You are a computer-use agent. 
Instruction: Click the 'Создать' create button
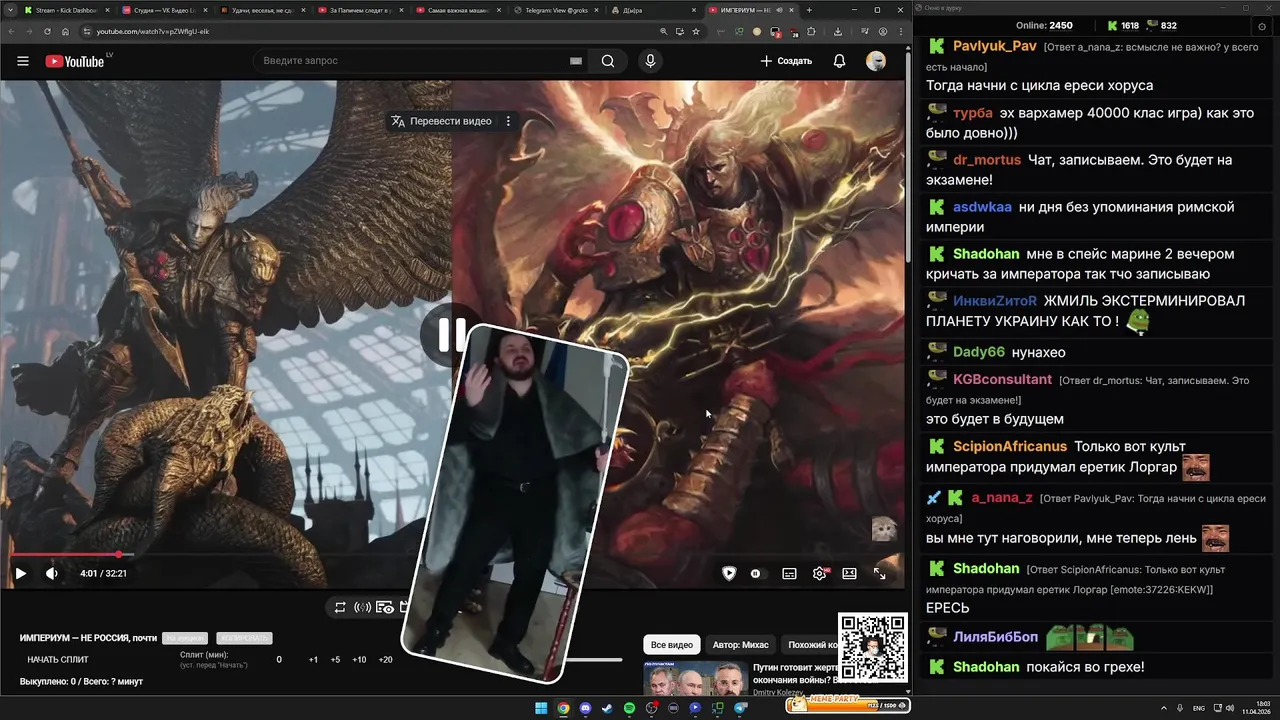coord(786,61)
